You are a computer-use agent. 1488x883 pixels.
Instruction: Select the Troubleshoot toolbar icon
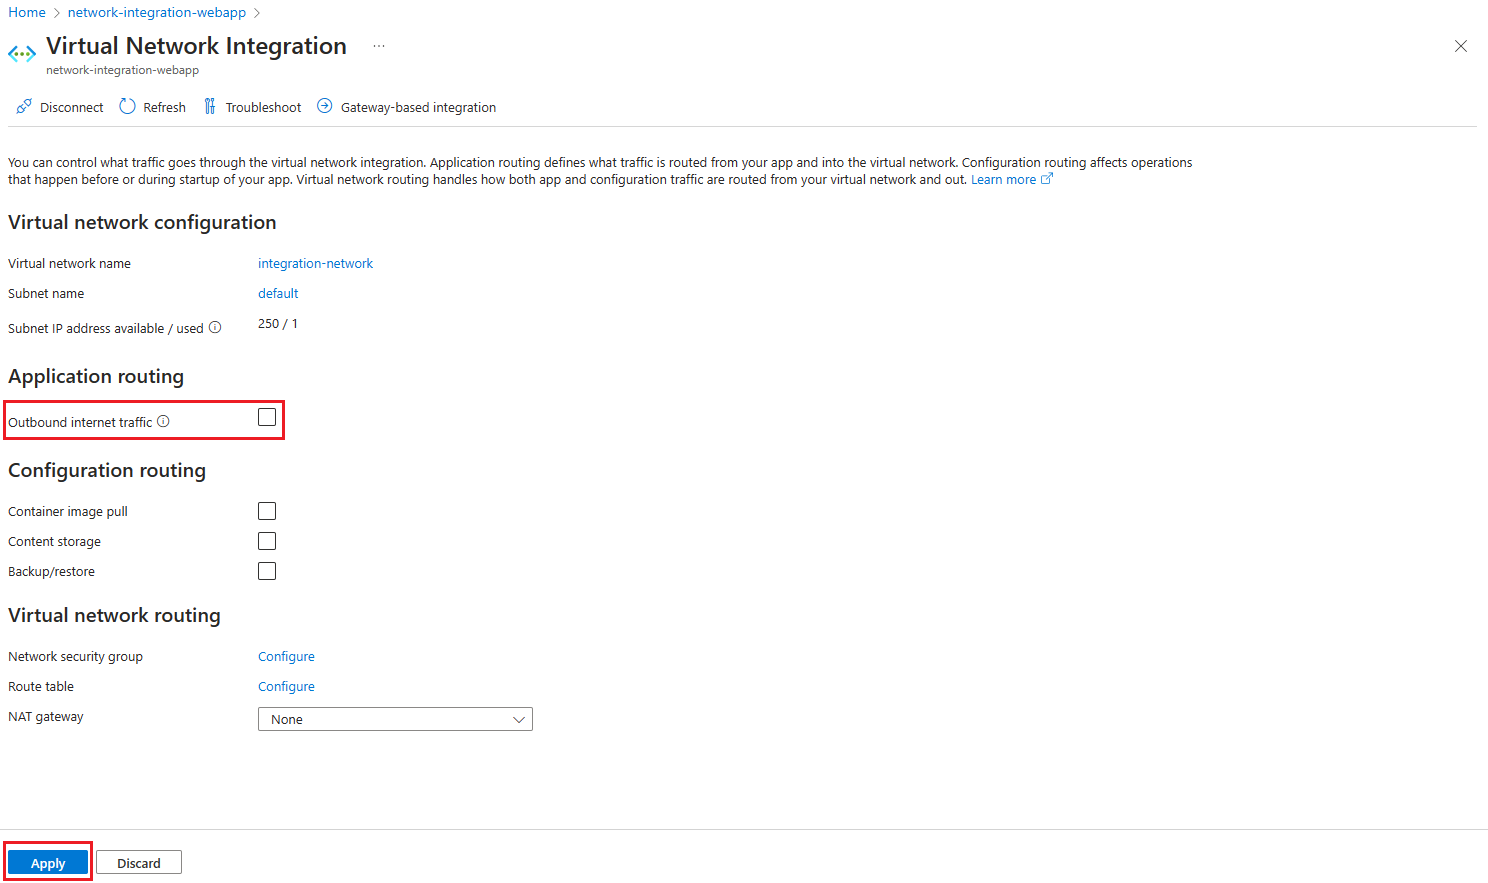[209, 105]
